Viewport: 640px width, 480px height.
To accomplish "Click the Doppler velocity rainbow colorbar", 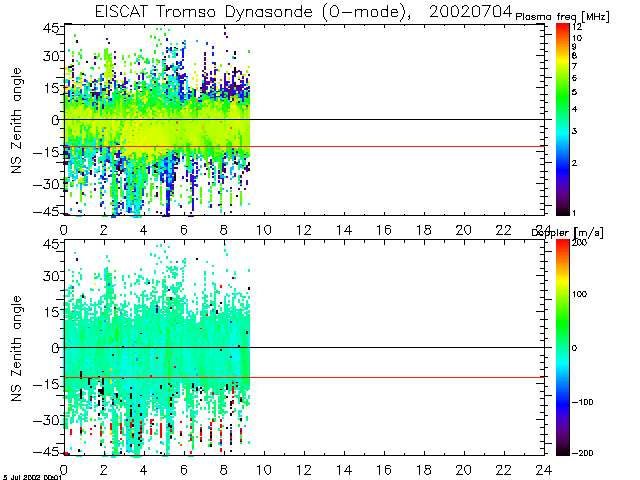I will coord(562,347).
